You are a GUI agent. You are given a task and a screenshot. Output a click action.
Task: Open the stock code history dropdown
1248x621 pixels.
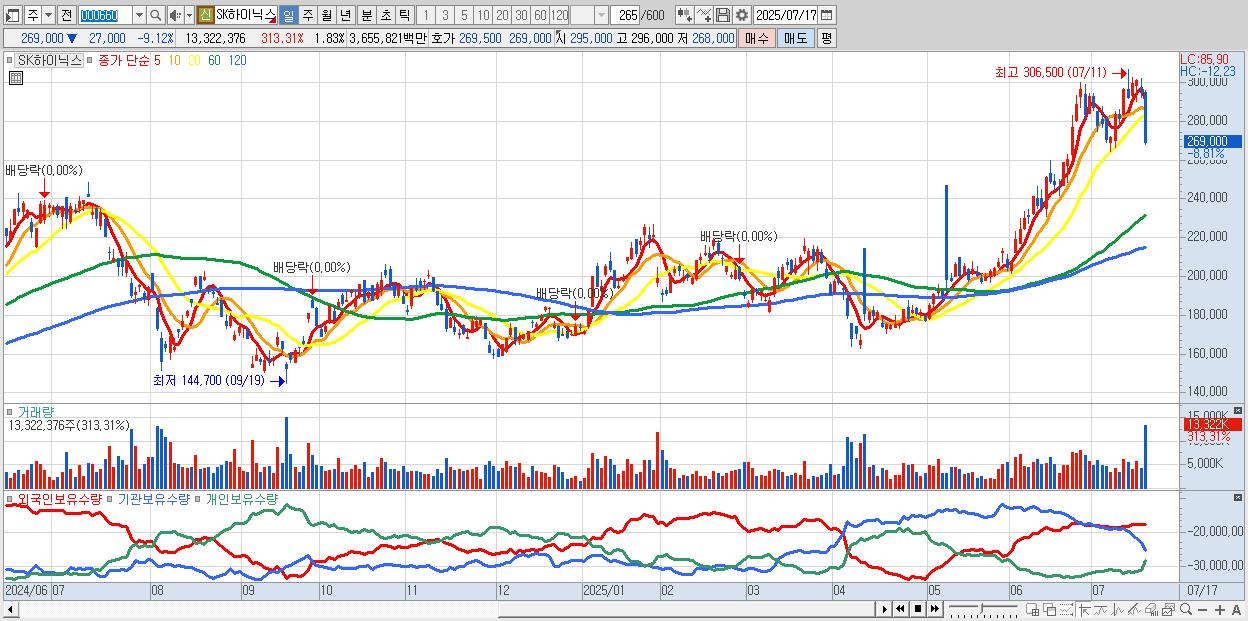coord(139,15)
